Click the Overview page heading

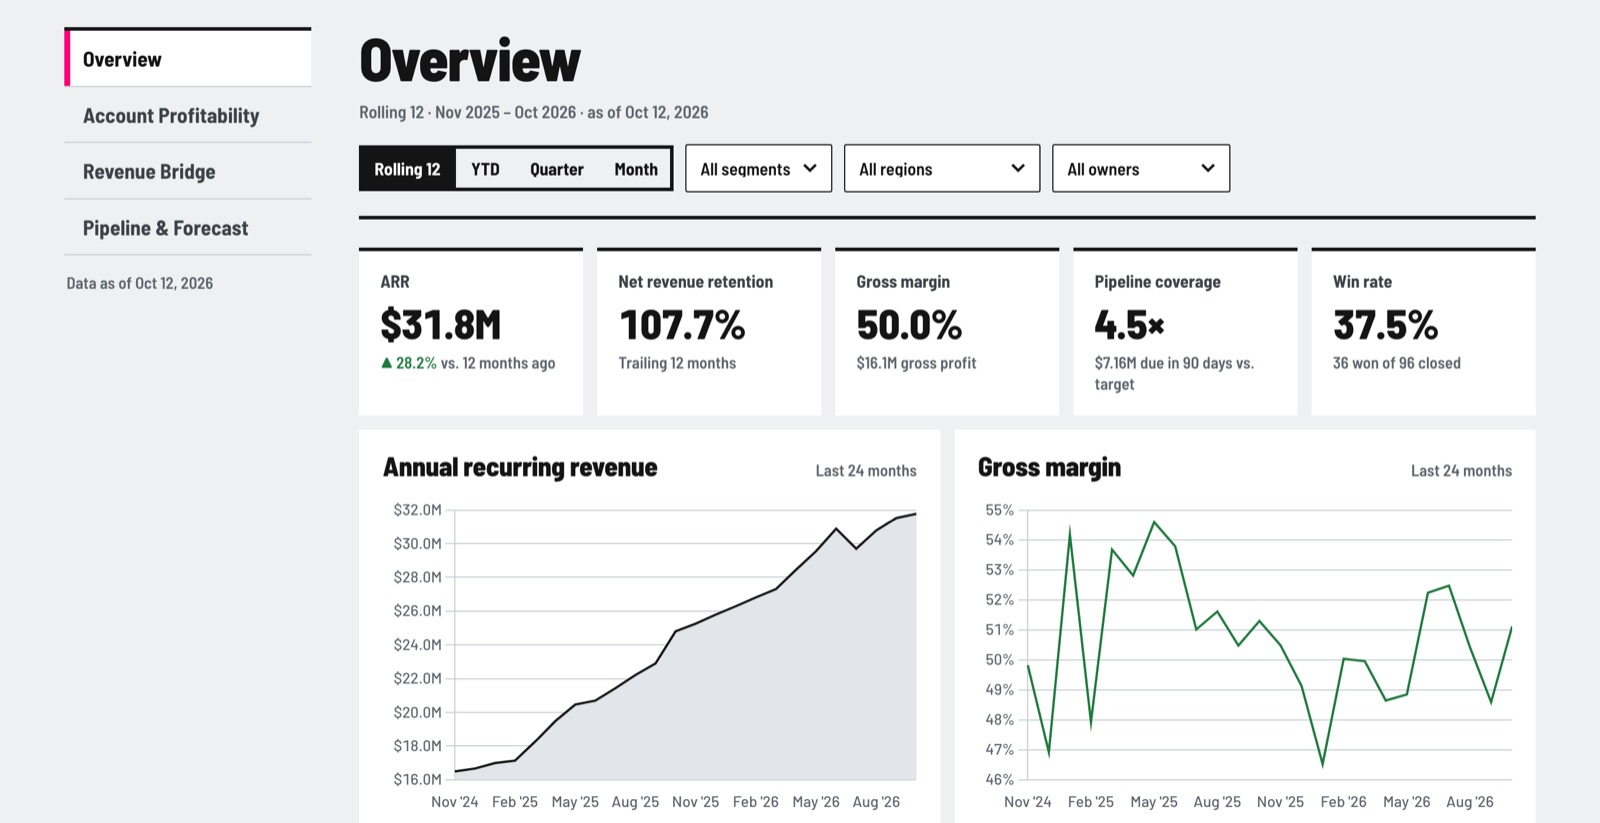[470, 61]
